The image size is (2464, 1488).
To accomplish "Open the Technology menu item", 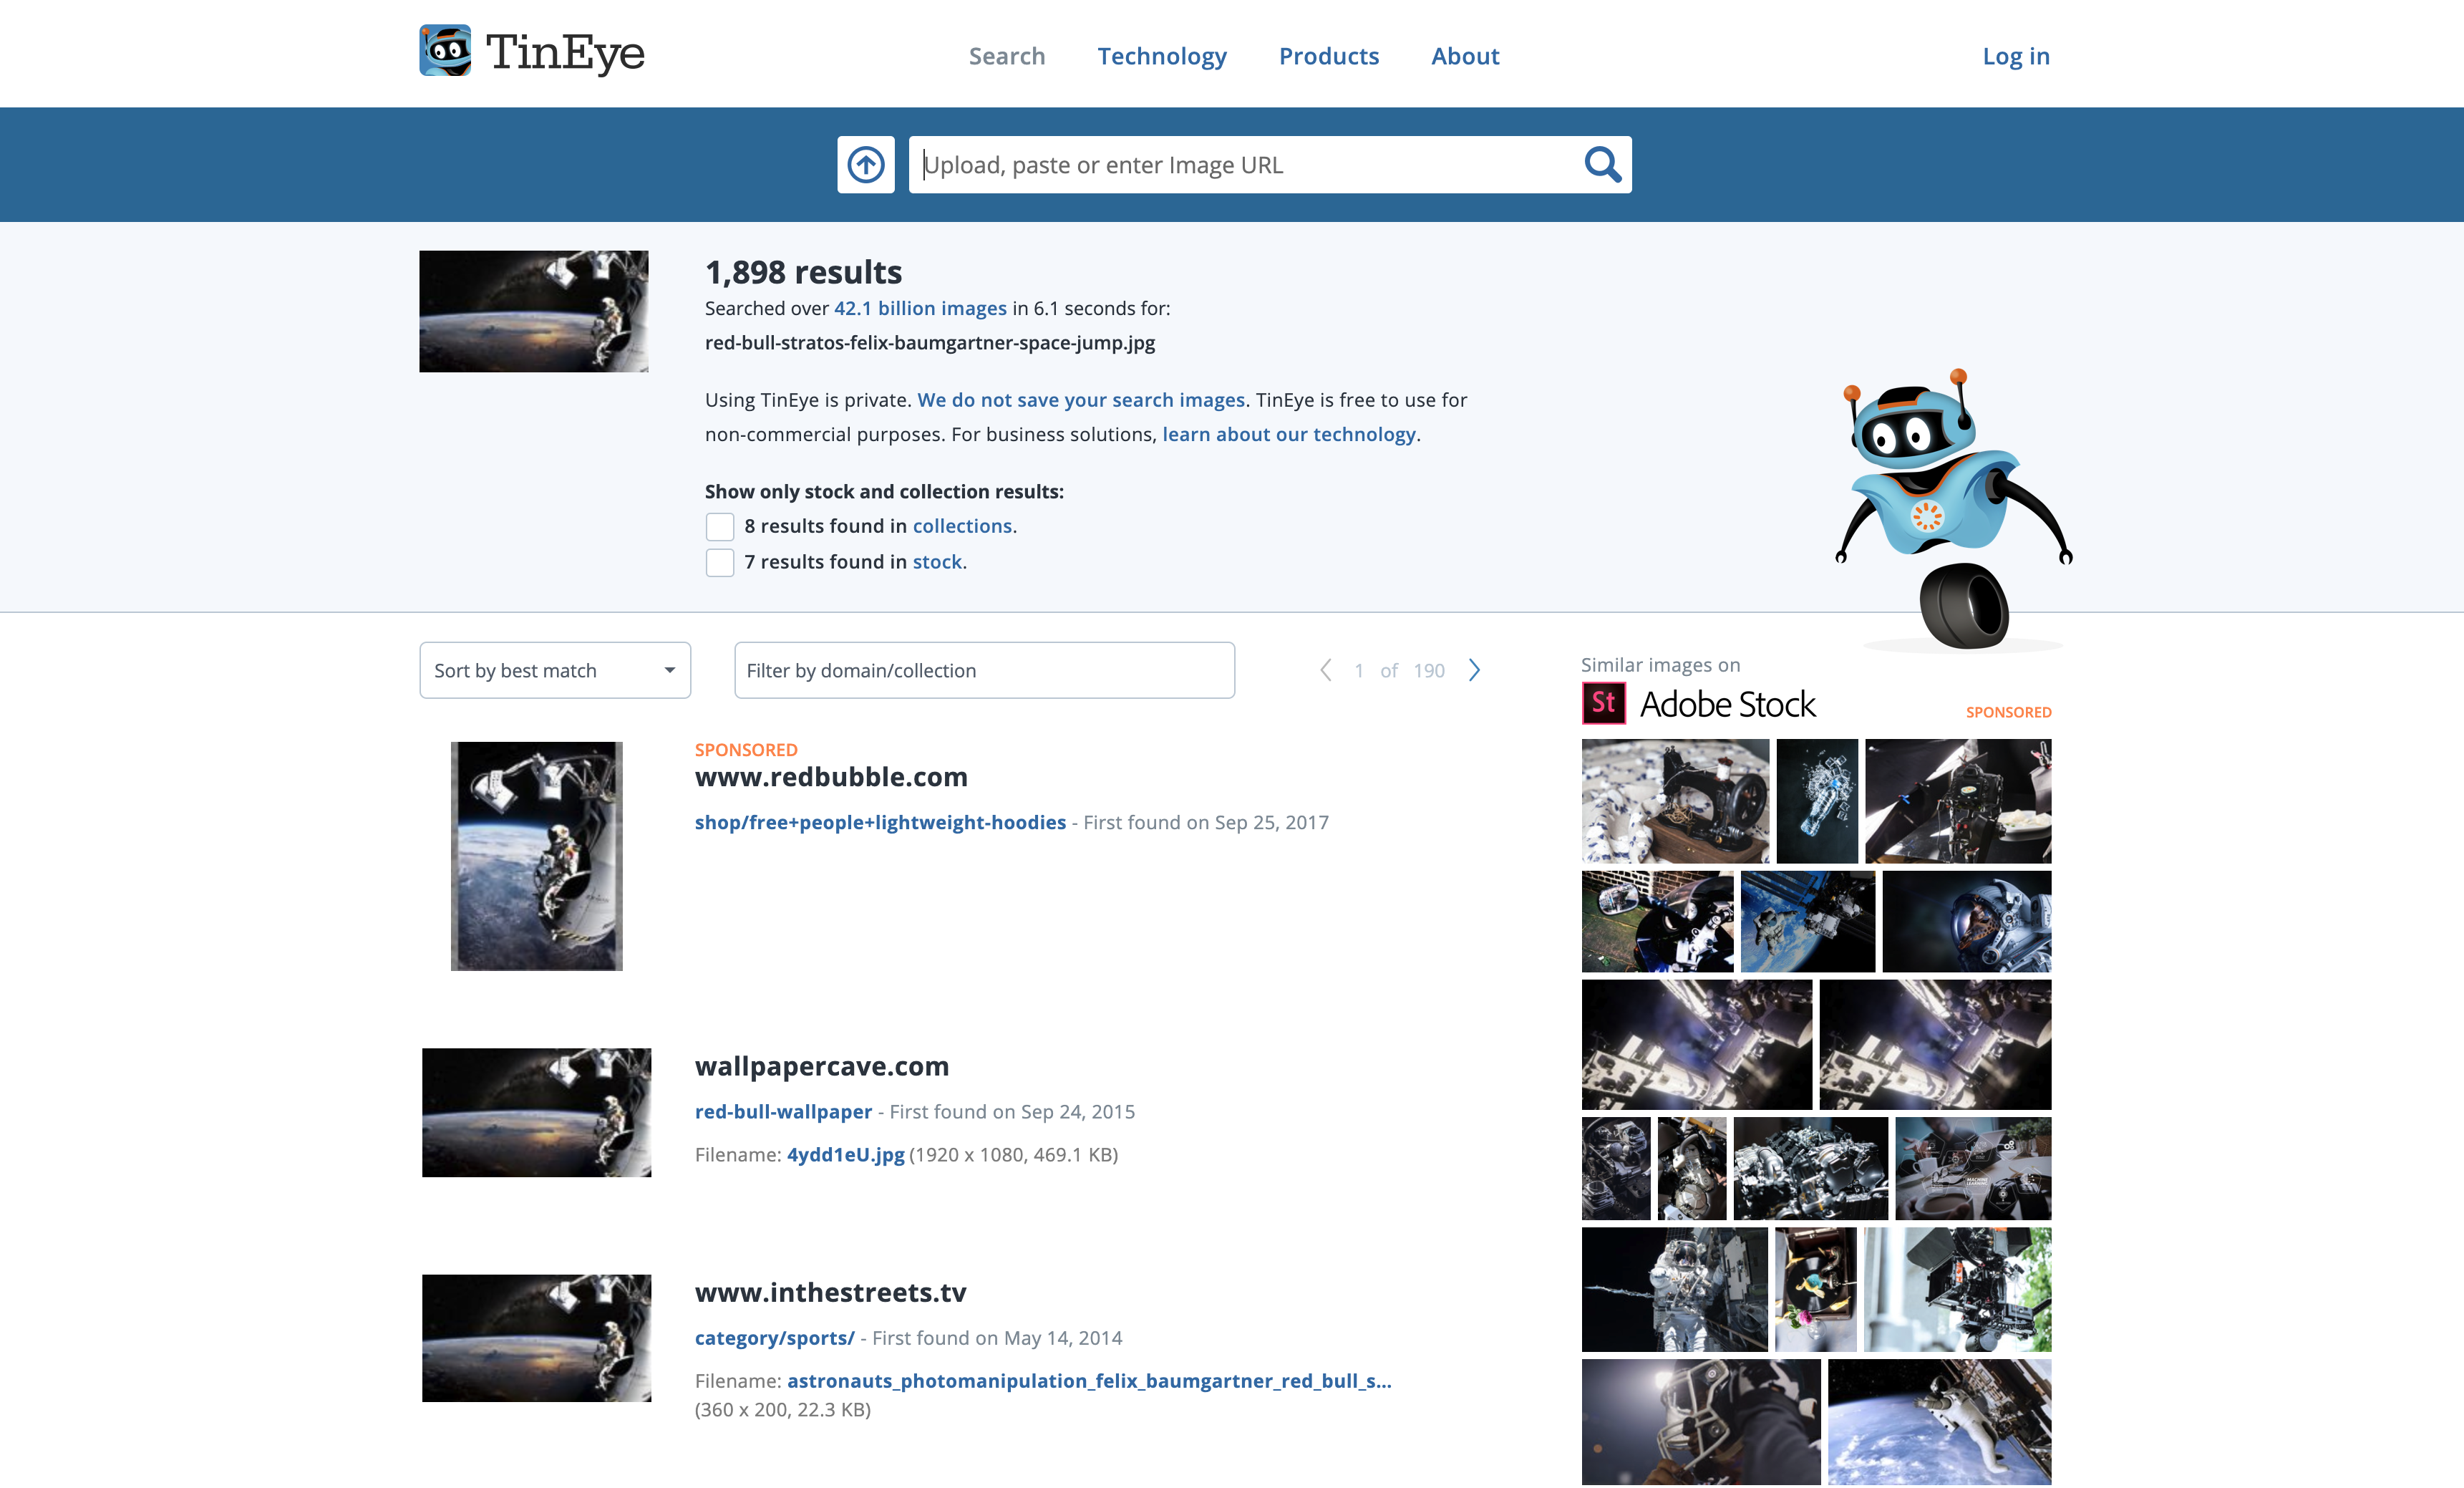I will [x=1162, y=54].
